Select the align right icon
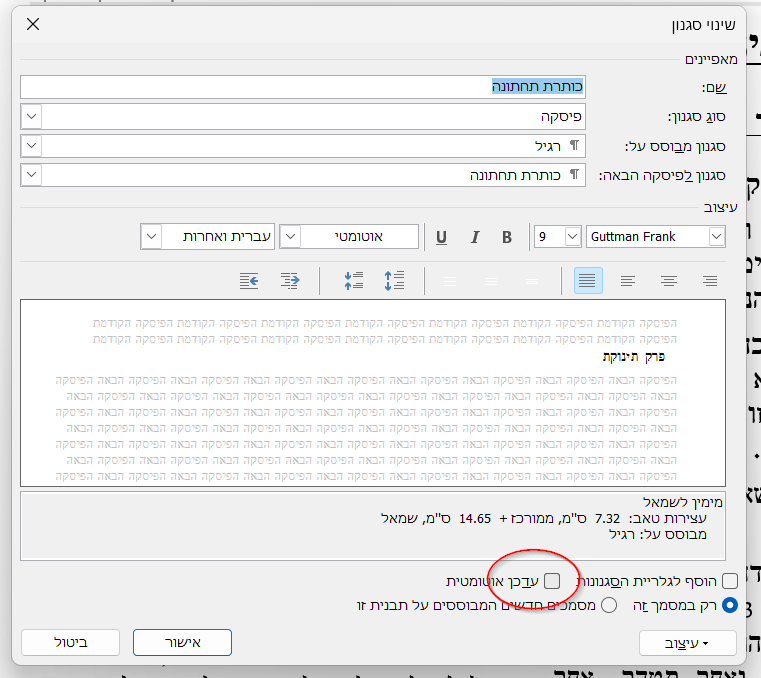 tap(710, 281)
